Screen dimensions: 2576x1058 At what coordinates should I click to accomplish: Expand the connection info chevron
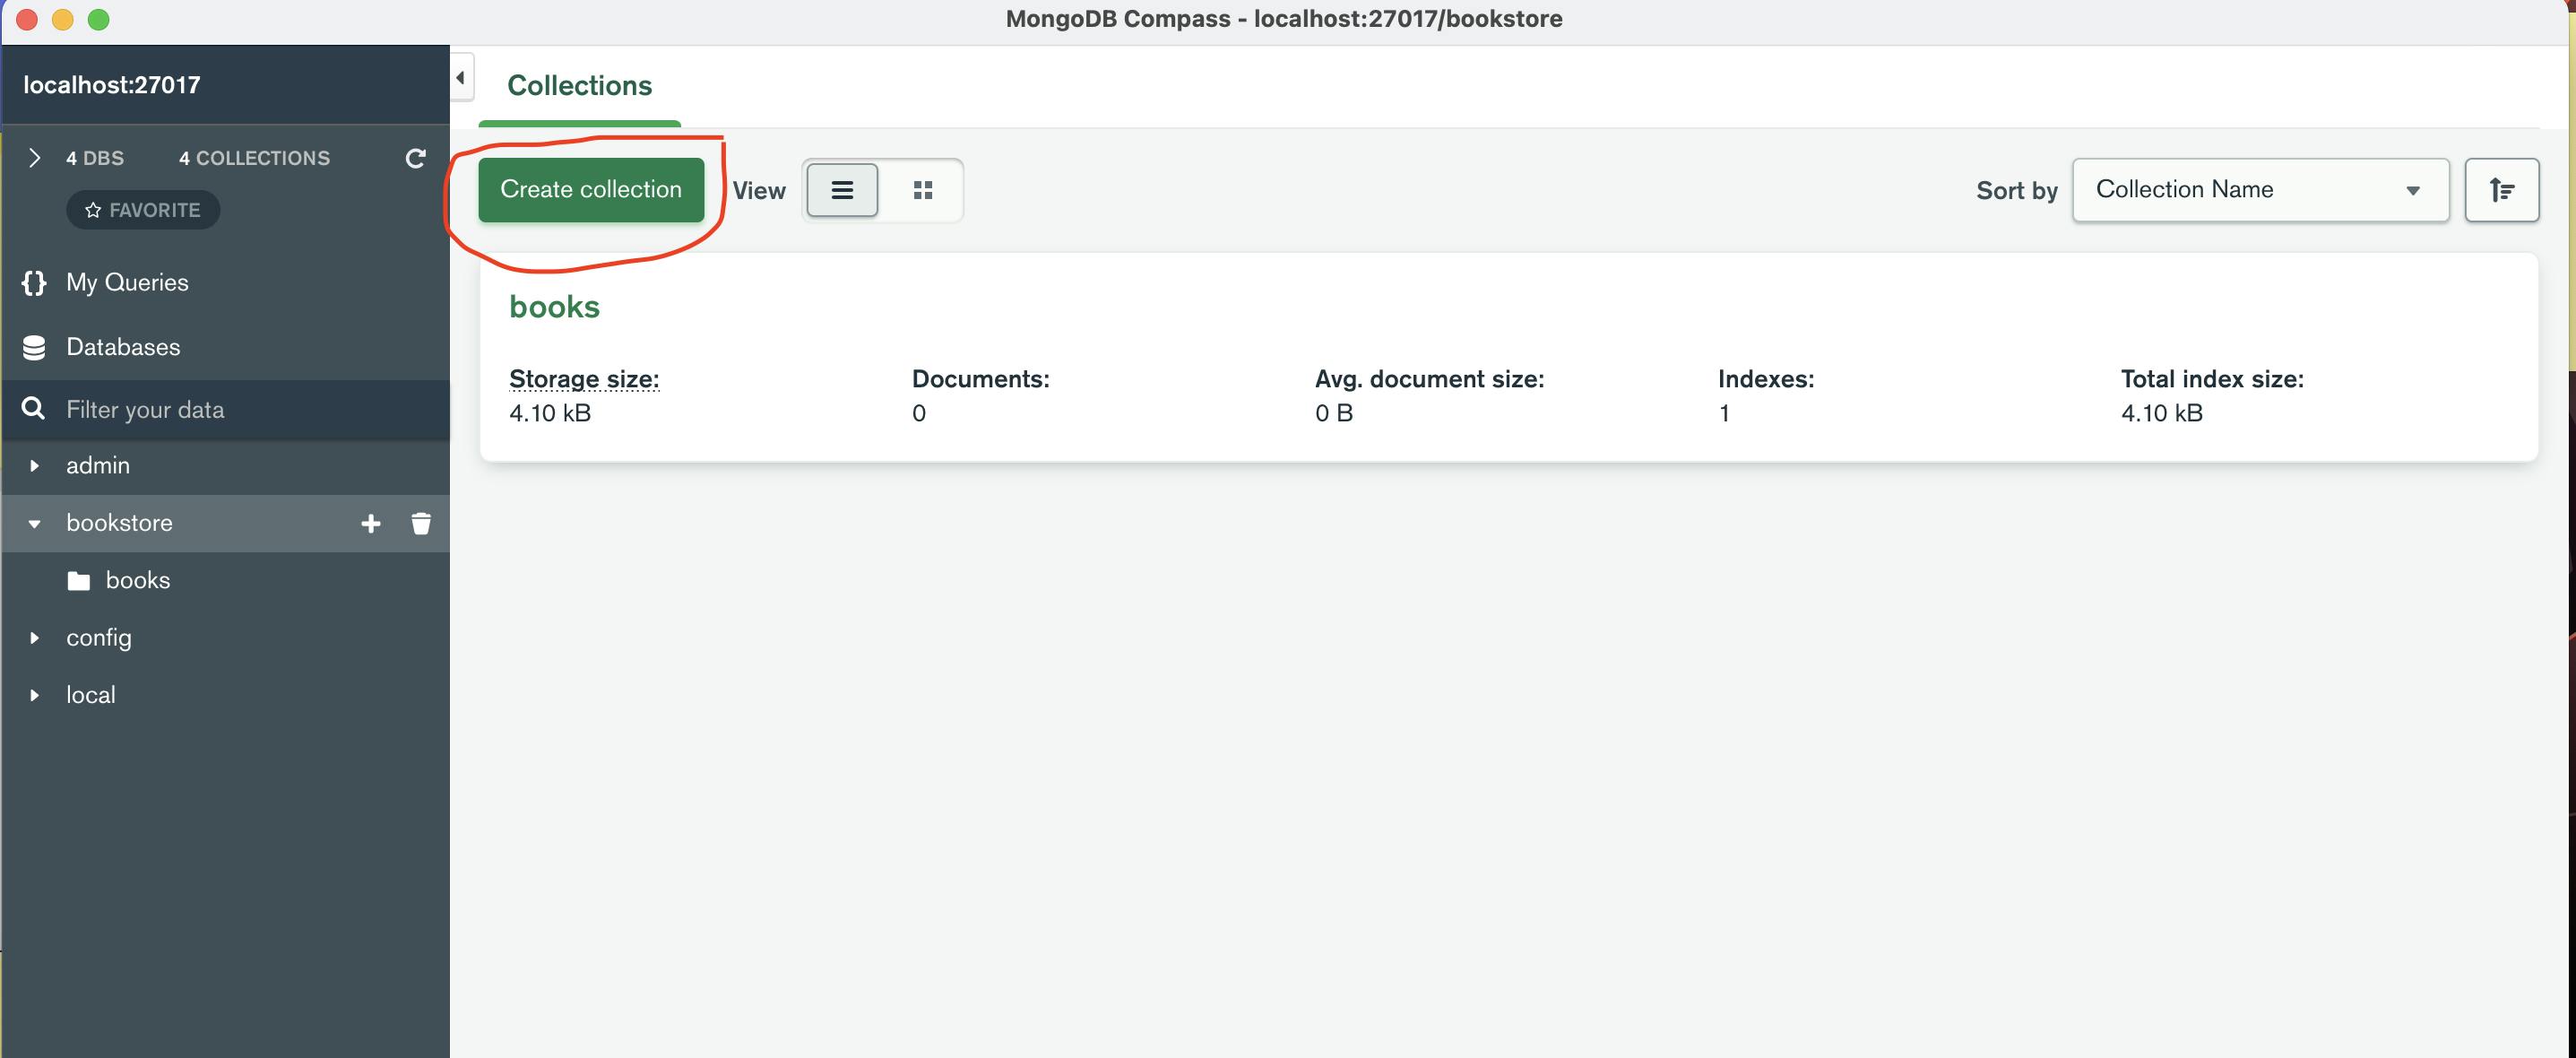(34, 158)
